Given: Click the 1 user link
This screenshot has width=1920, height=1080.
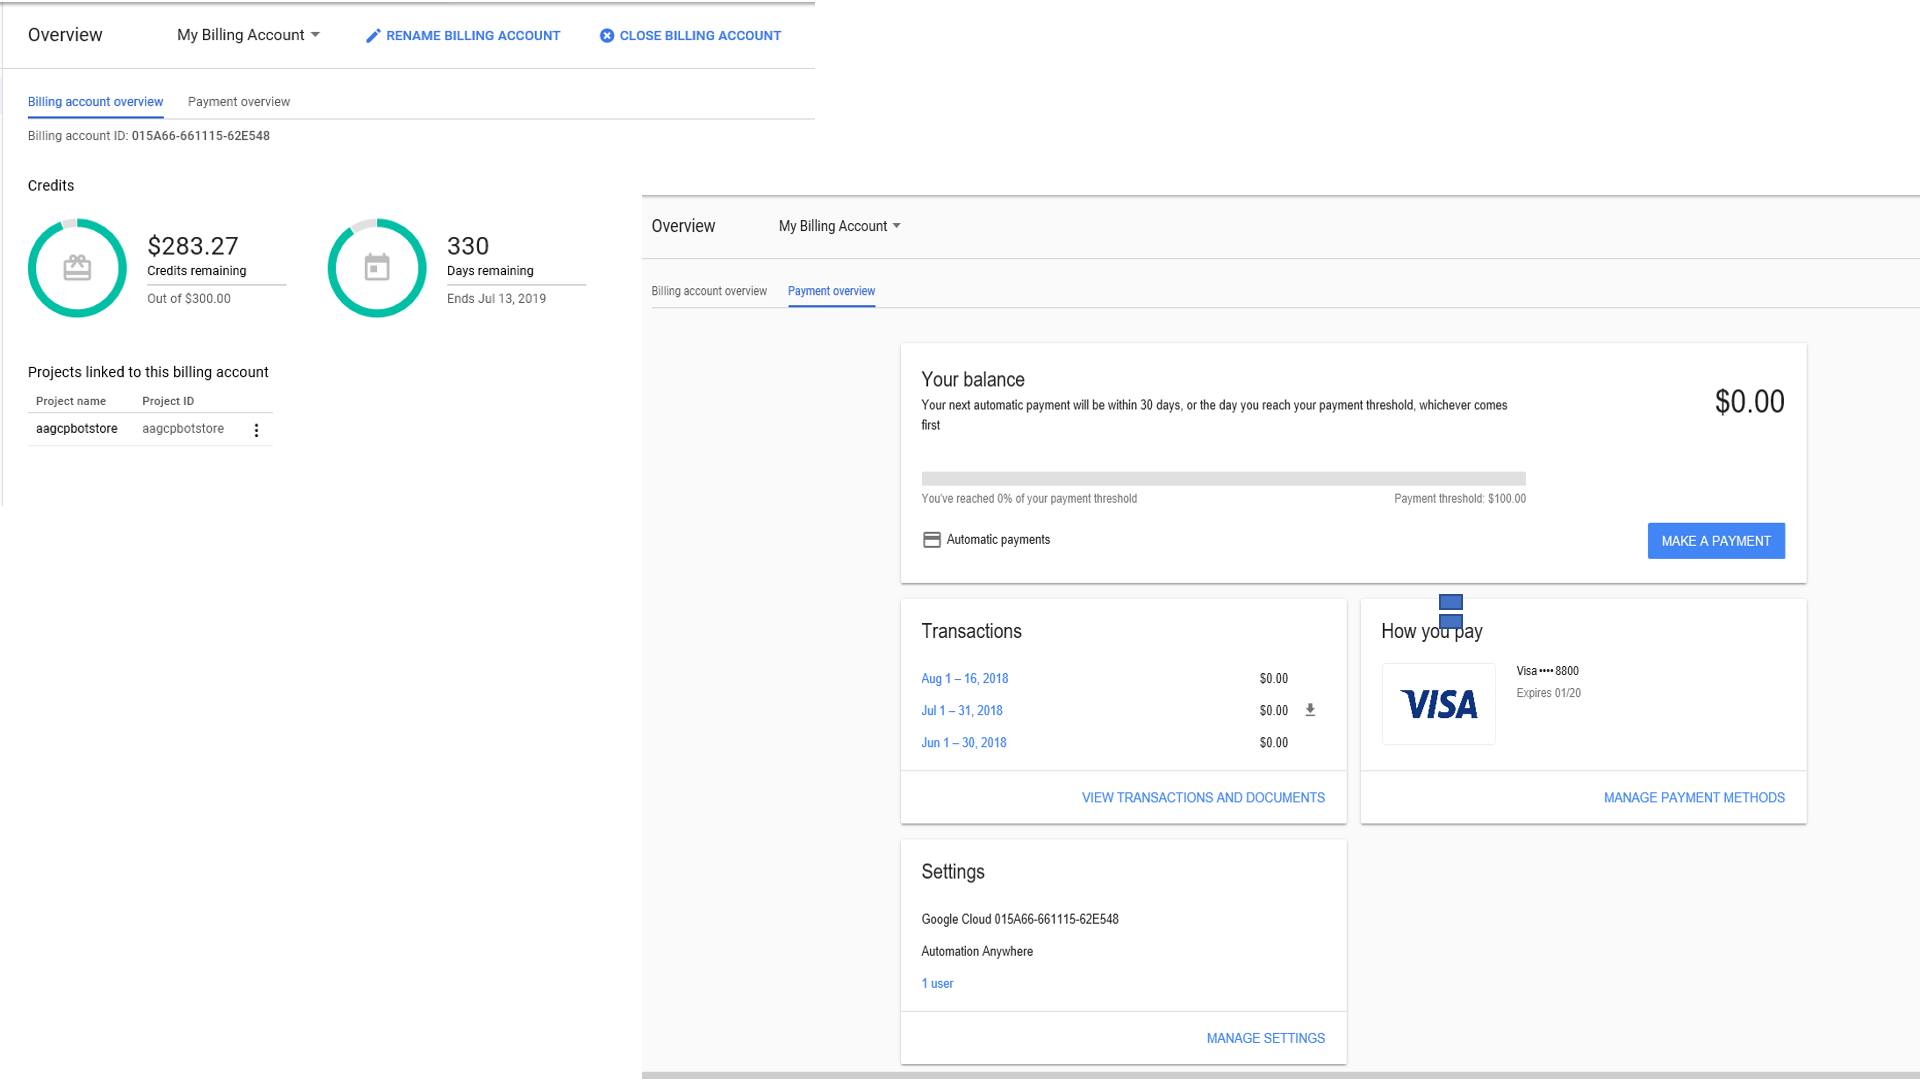Looking at the screenshot, I should [937, 984].
